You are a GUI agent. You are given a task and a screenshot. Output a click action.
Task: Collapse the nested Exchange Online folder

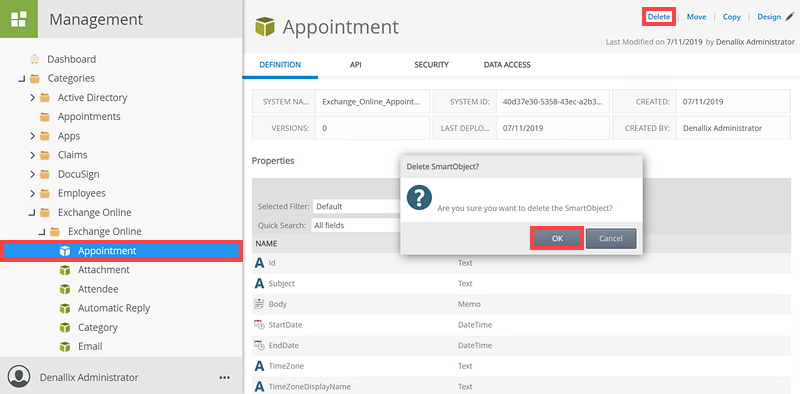click(42, 232)
